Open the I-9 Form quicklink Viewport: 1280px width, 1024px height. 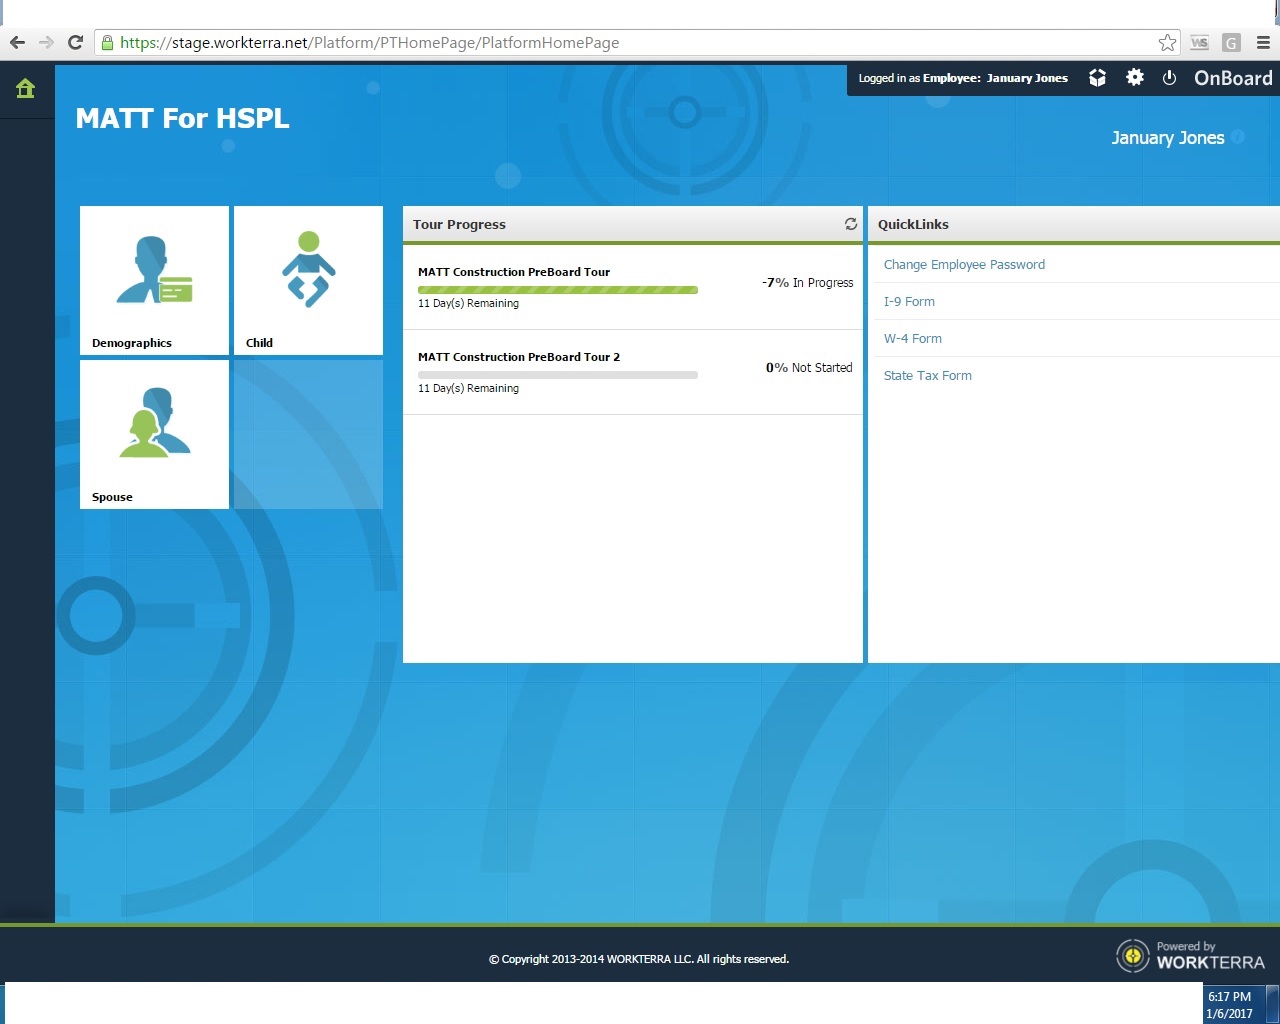tap(909, 302)
